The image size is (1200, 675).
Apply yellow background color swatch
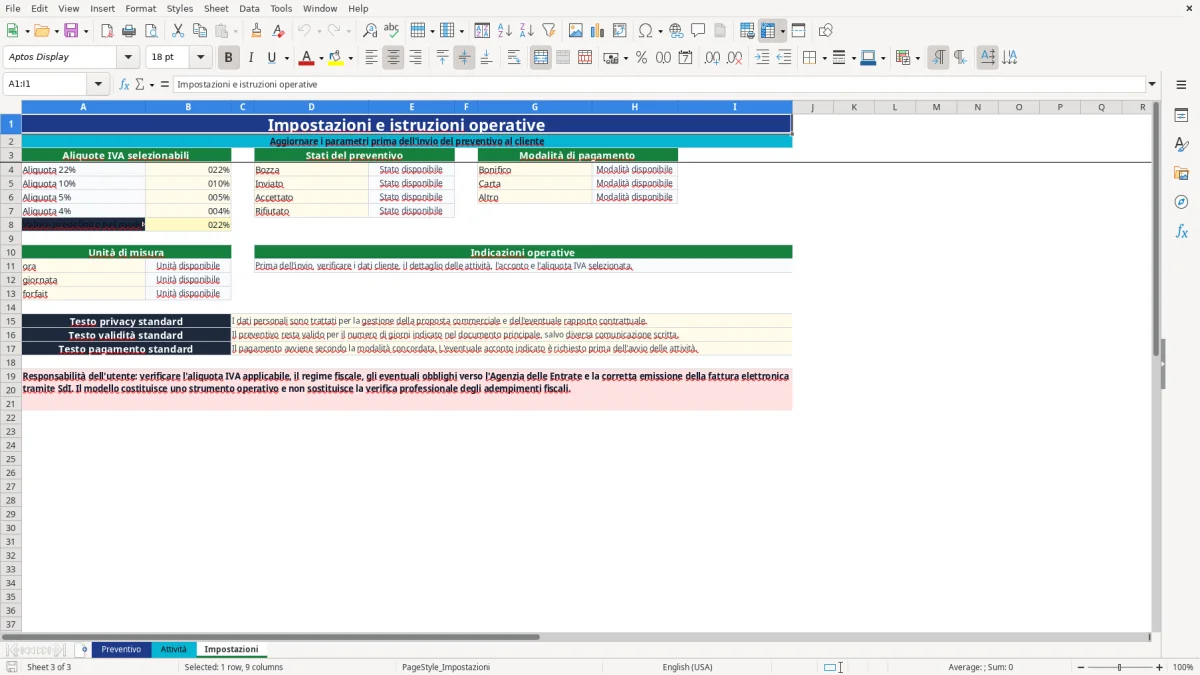(336, 58)
